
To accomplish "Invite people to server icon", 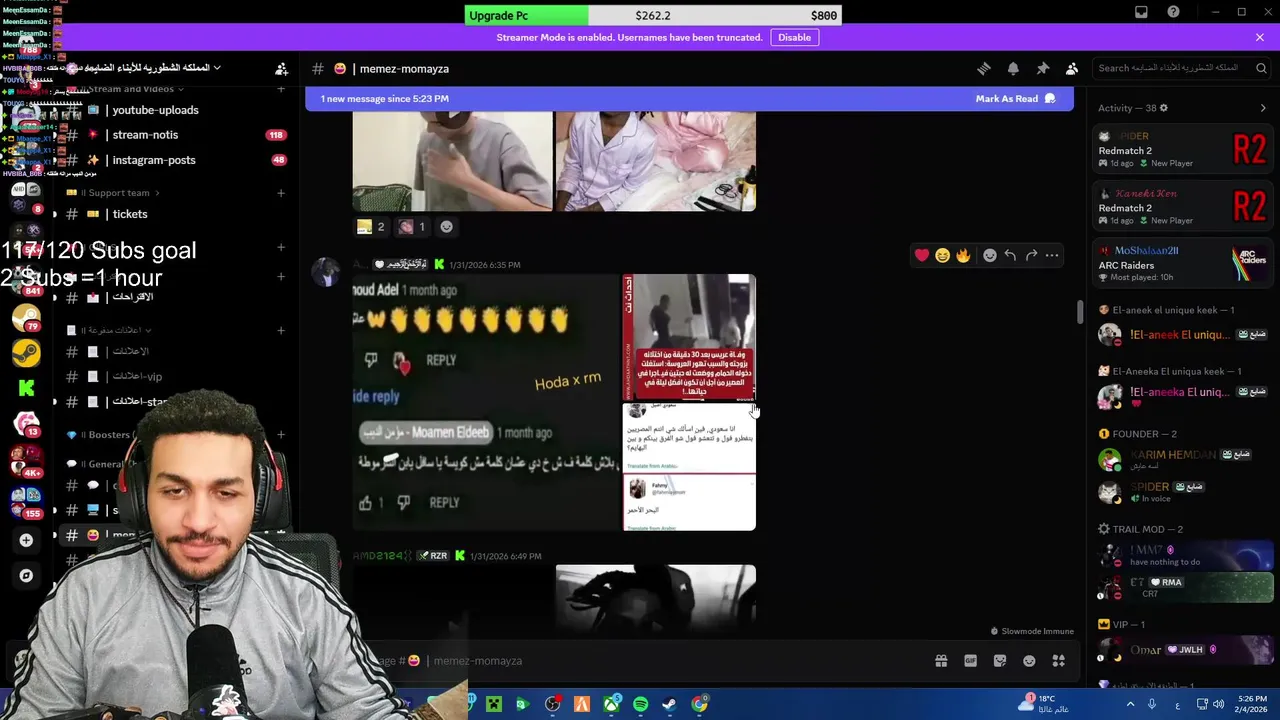I will tap(281, 69).
